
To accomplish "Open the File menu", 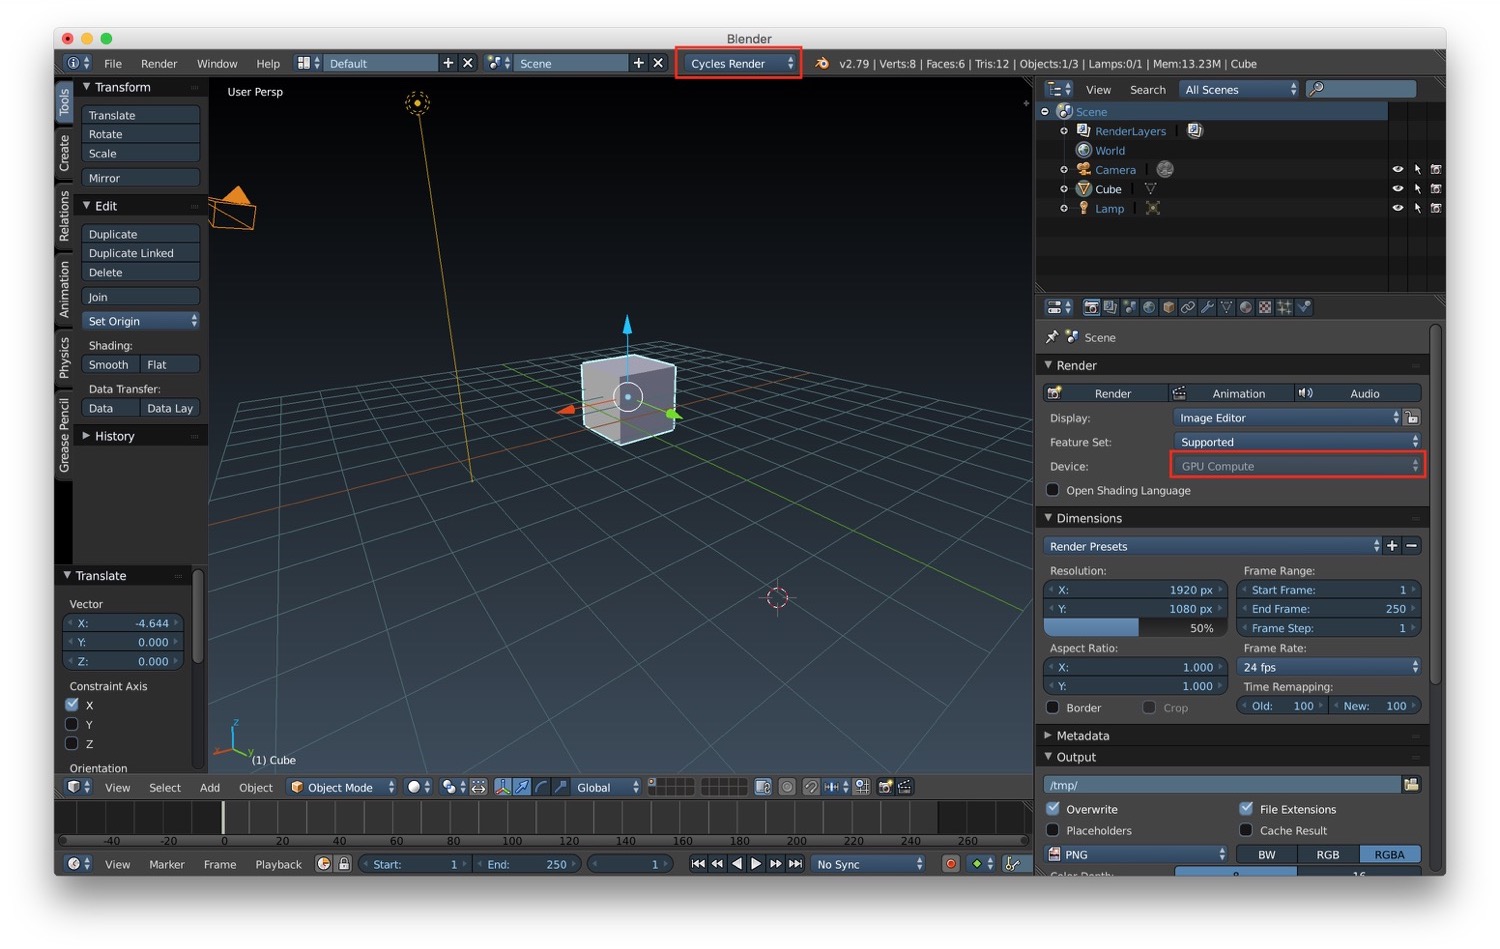I will [x=113, y=63].
